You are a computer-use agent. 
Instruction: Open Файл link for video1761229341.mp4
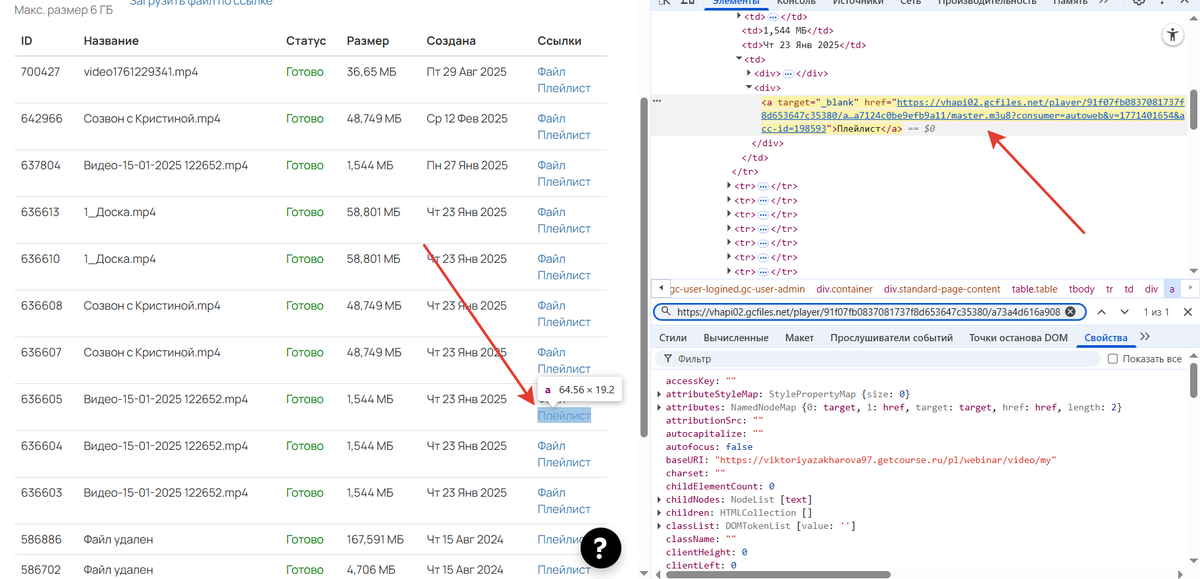point(551,72)
